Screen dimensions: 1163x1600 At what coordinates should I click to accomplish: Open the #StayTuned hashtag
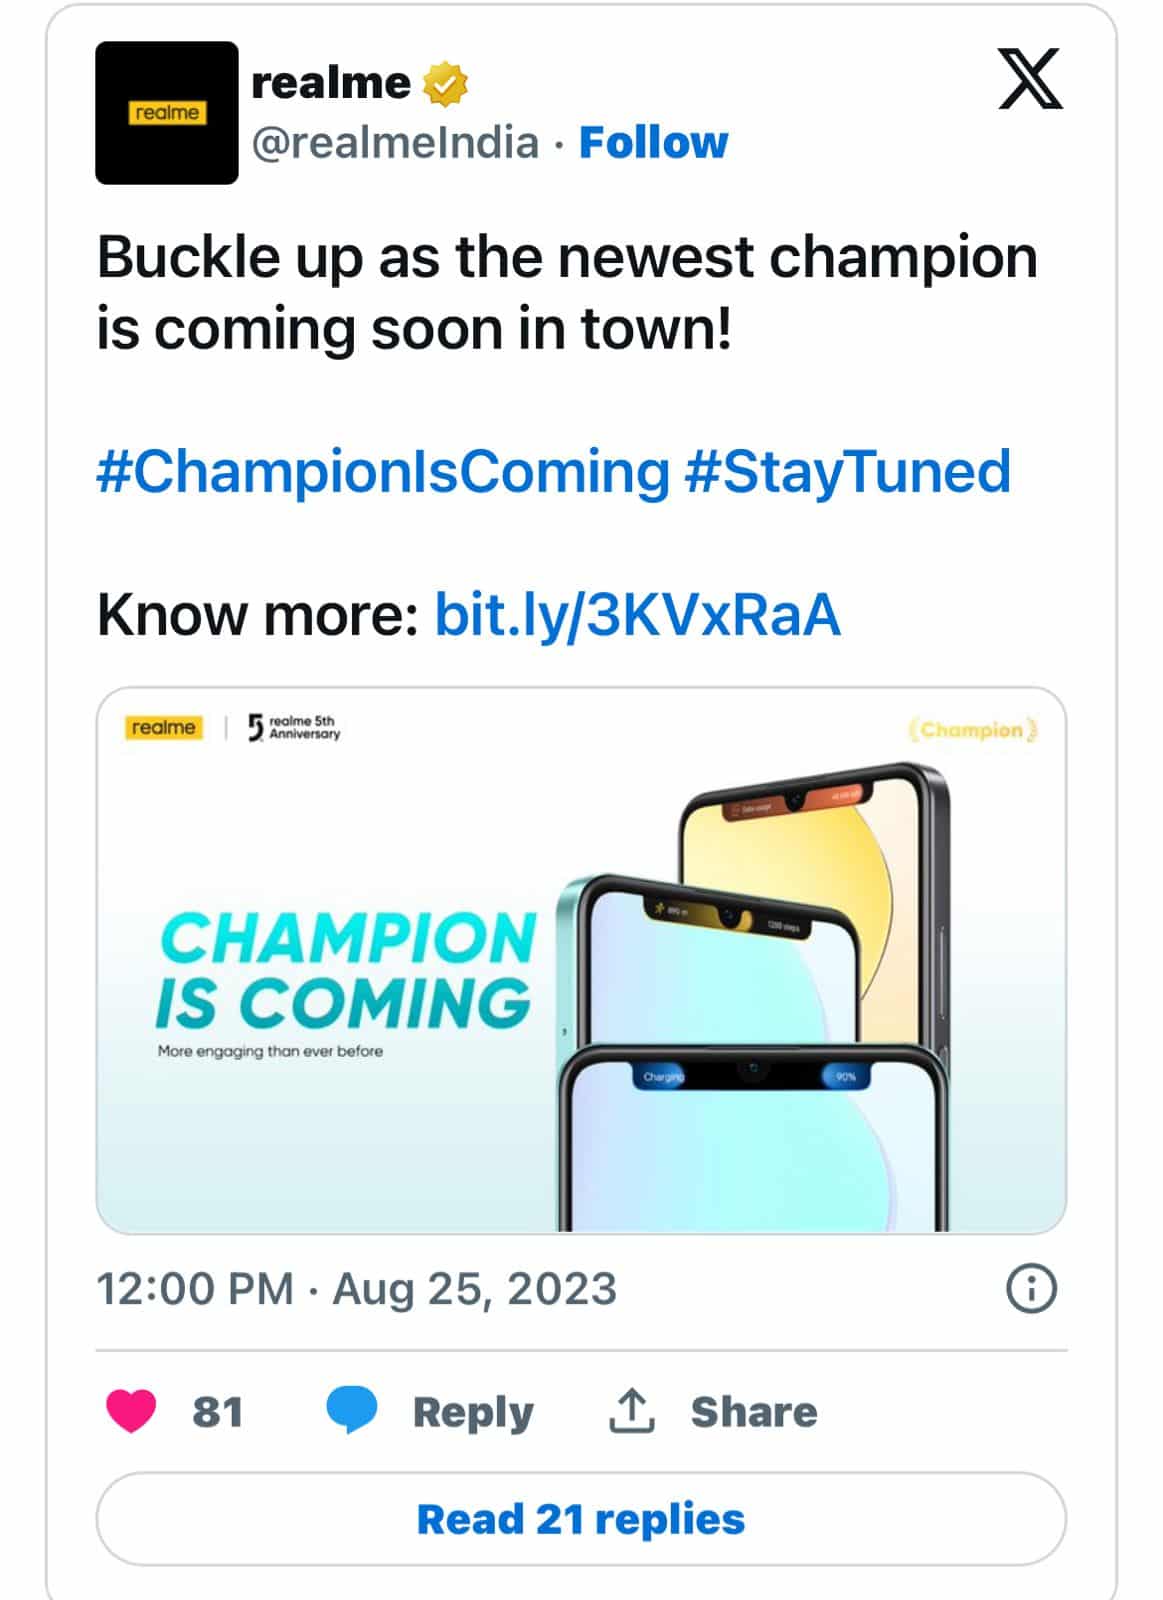[x=847, y=471]
